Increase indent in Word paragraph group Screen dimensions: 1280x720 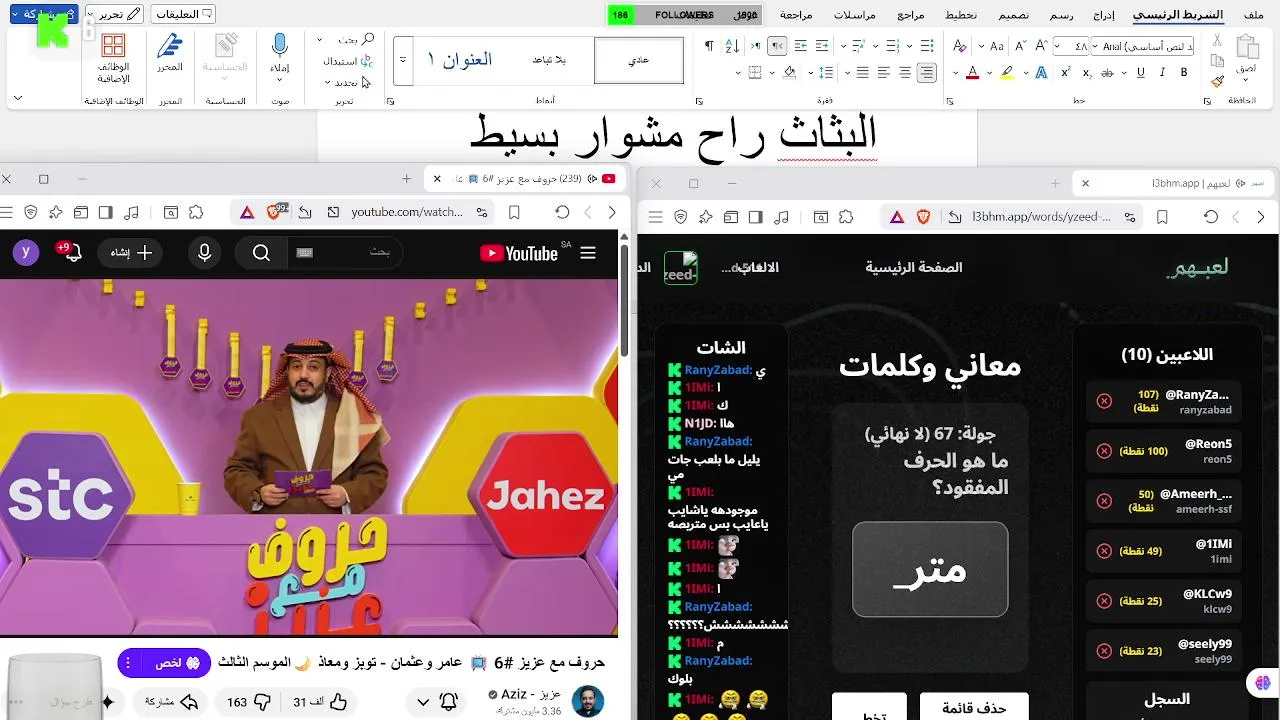[800, 46]
